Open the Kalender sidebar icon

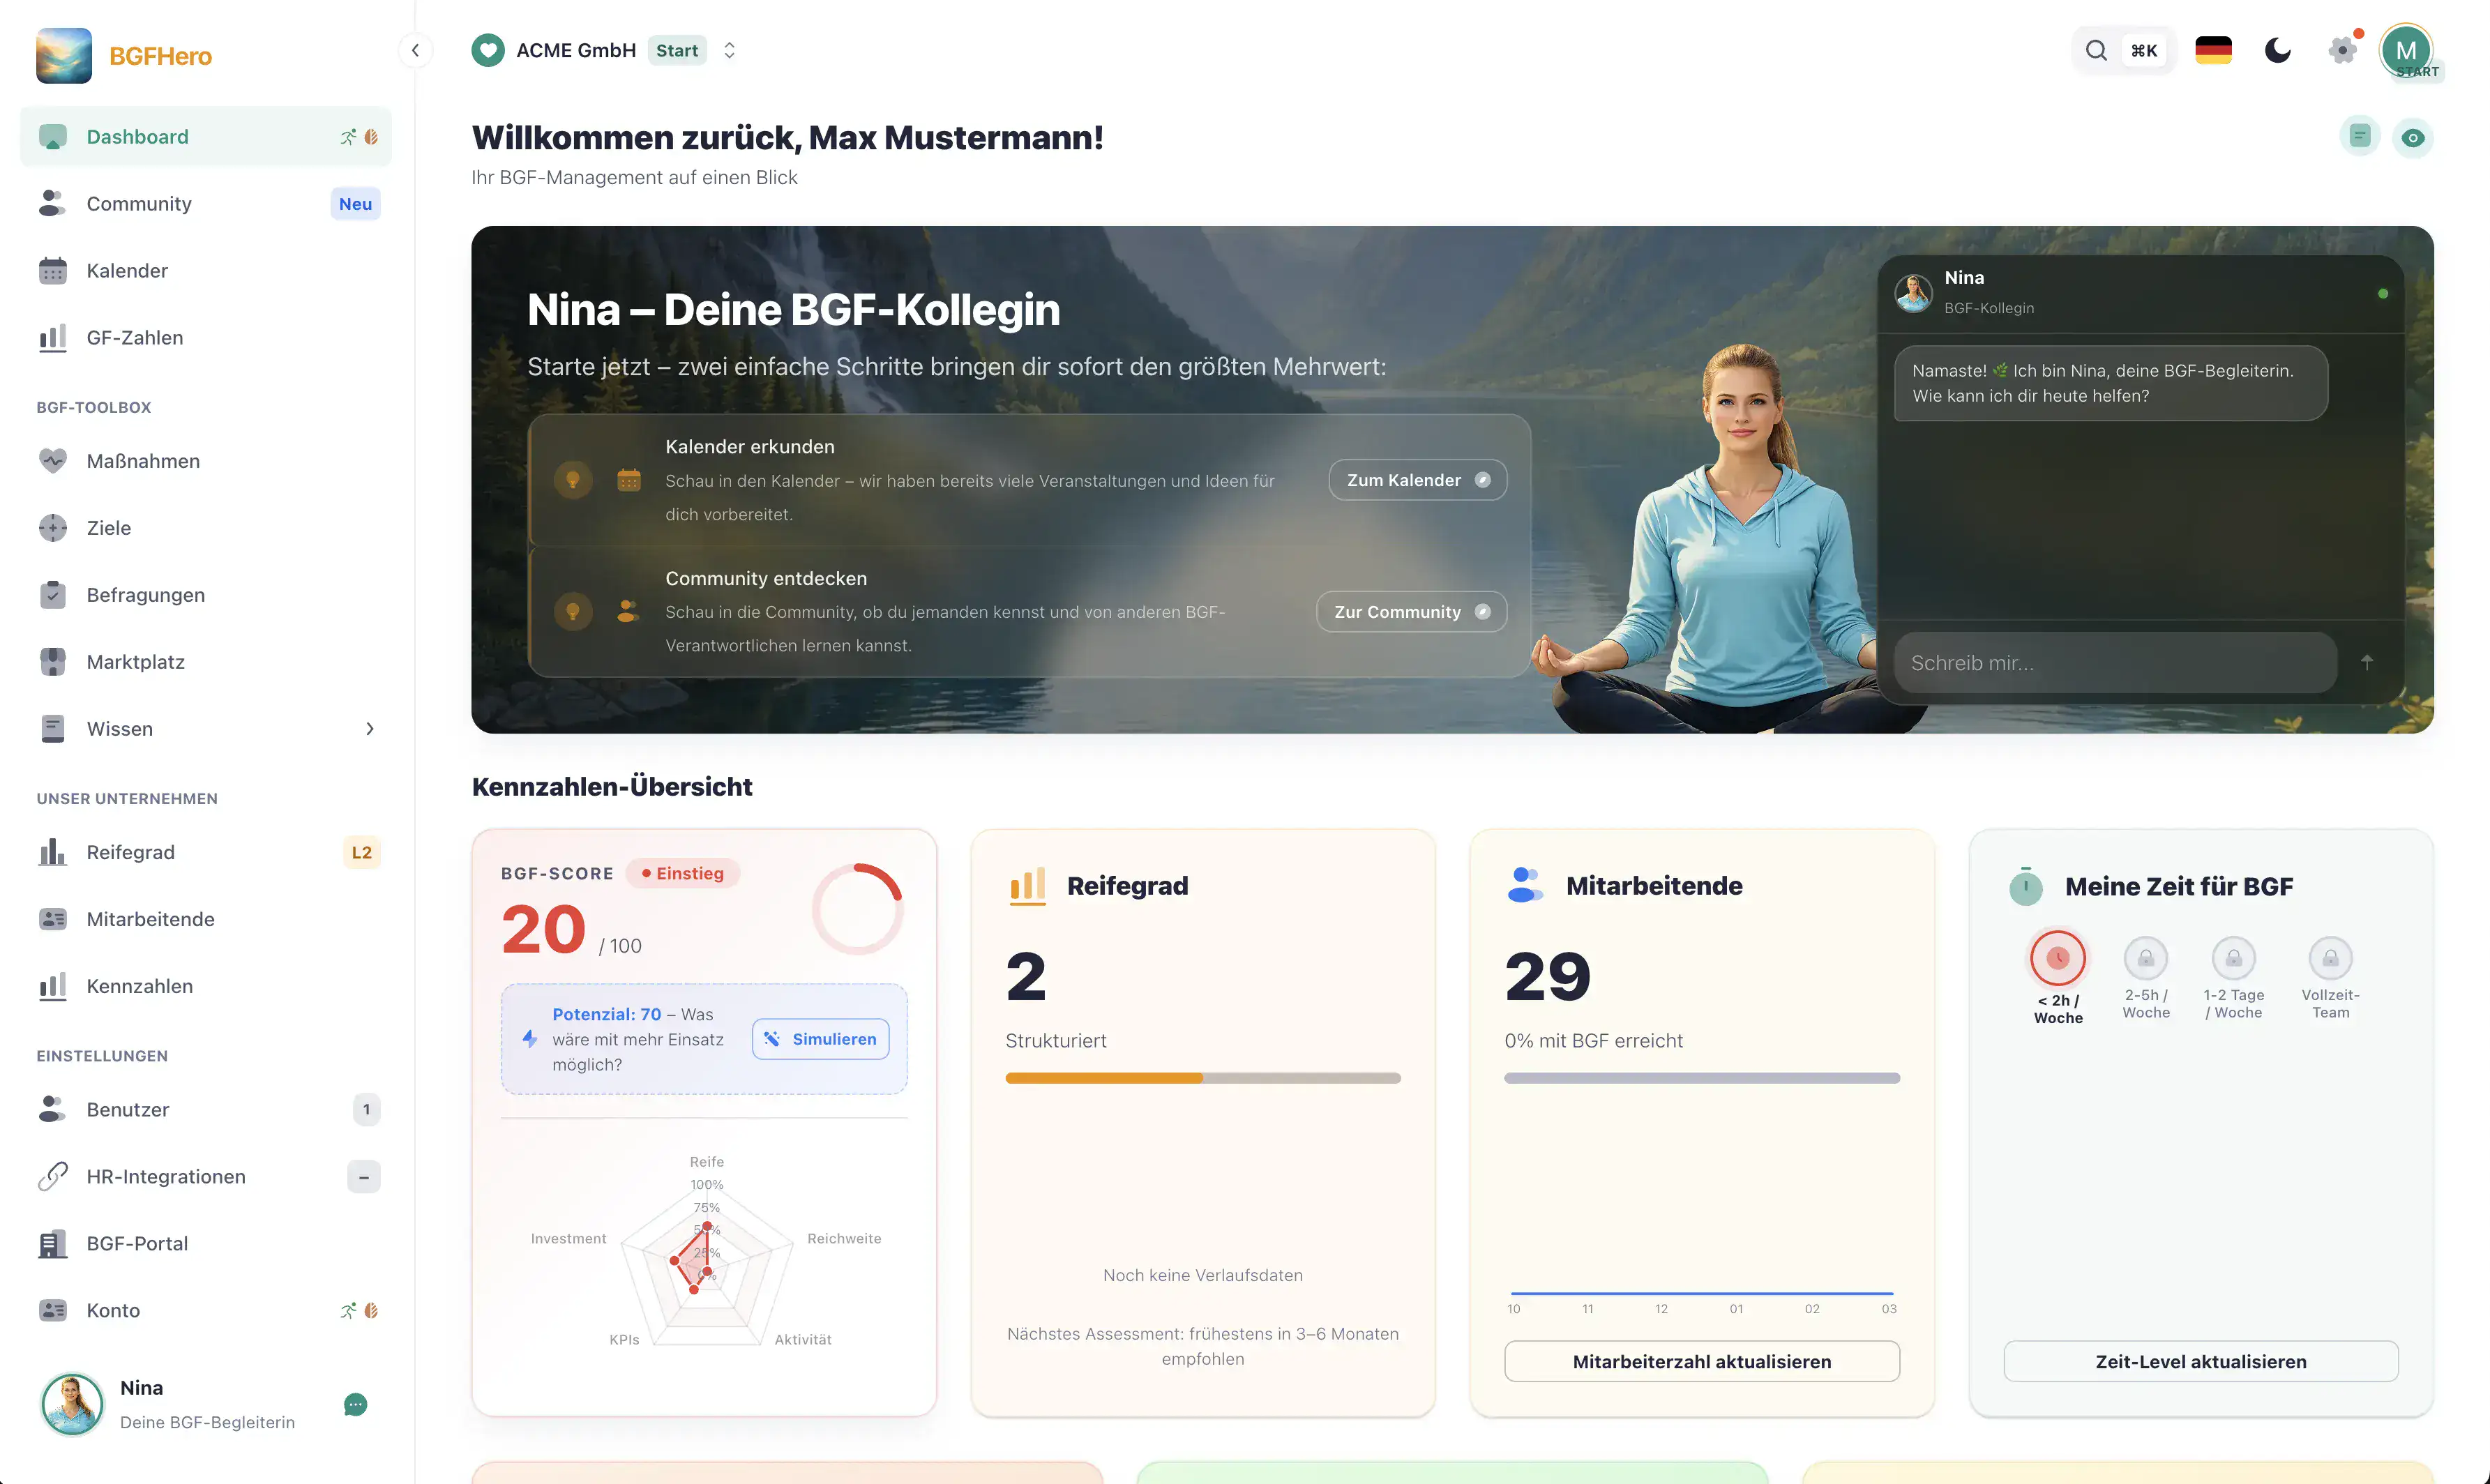(x=52, y=270)
